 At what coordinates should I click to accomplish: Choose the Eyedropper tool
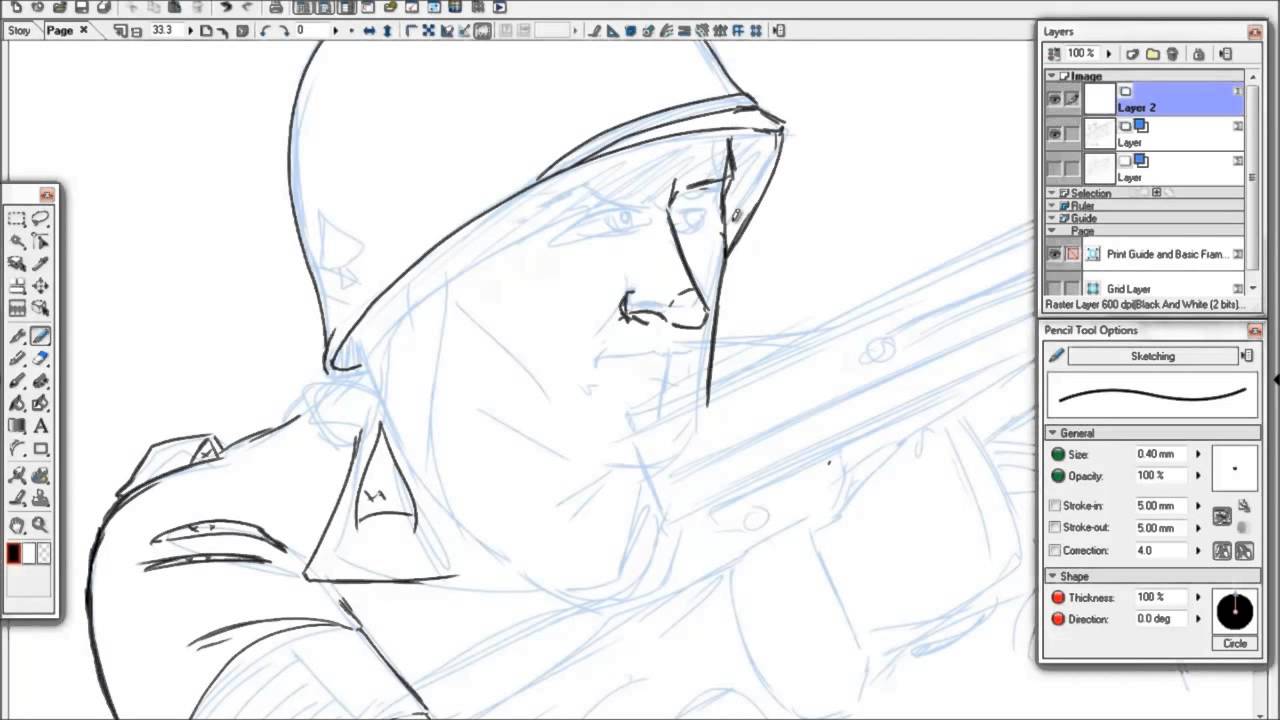(40, 263)
